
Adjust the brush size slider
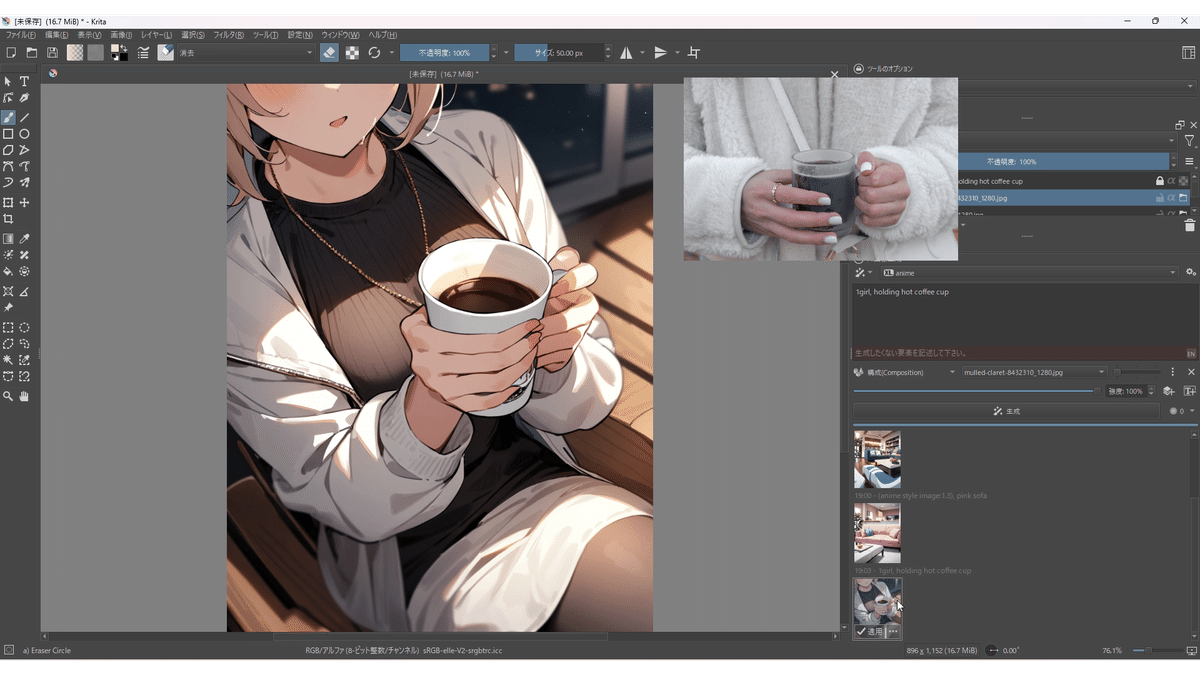(x=558, y=53)
